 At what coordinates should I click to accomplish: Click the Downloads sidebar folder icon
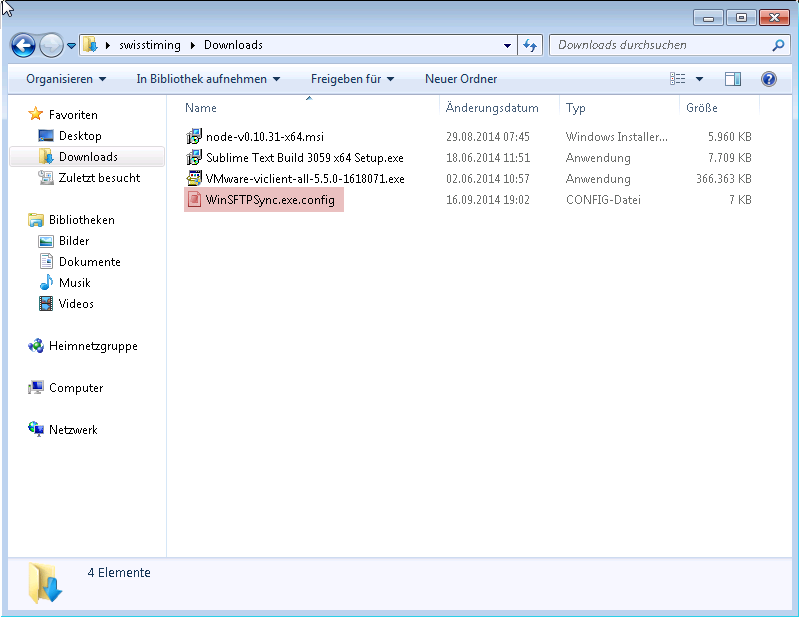(46, 156)
